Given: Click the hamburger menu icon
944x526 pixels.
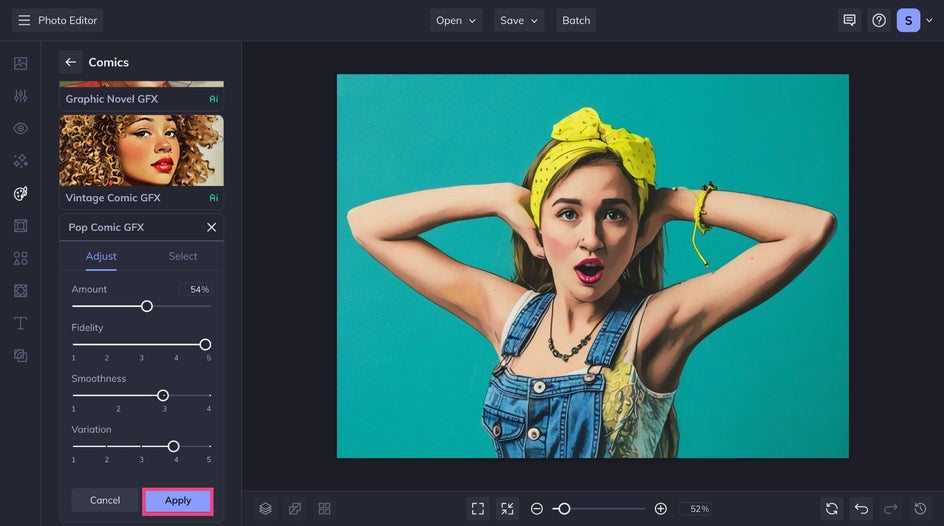Looking at the screenshot, I should (x=24, y=20).
